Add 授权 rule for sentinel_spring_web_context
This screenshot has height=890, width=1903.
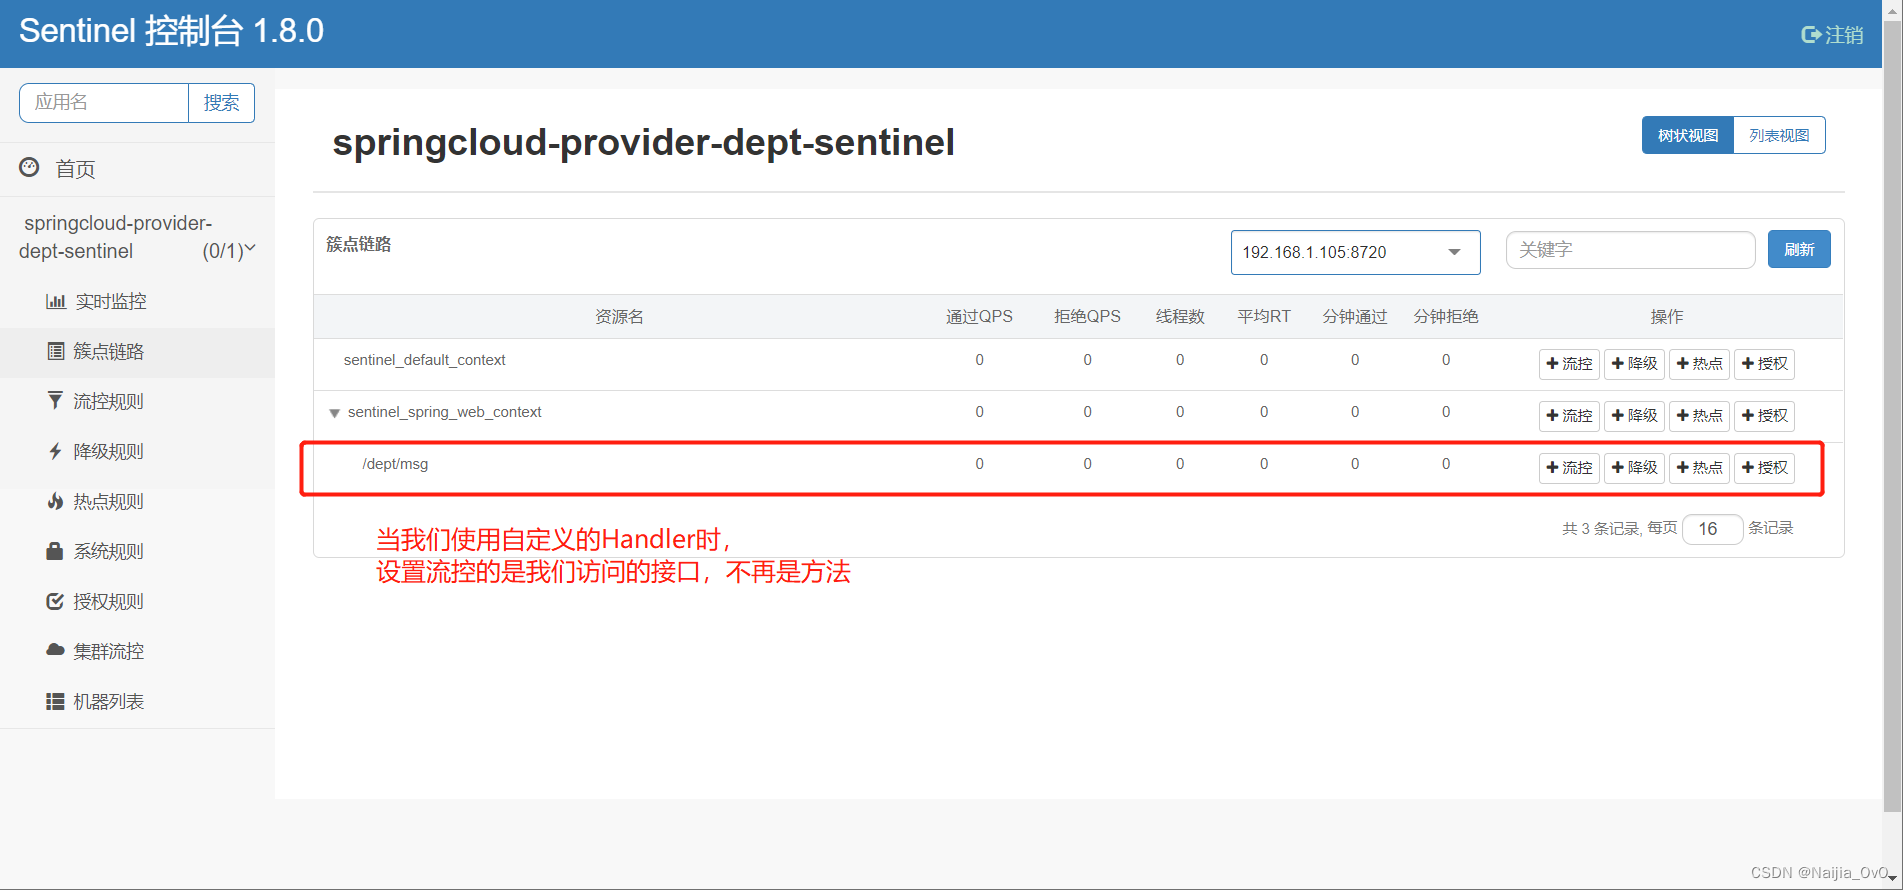[1764, 416]
